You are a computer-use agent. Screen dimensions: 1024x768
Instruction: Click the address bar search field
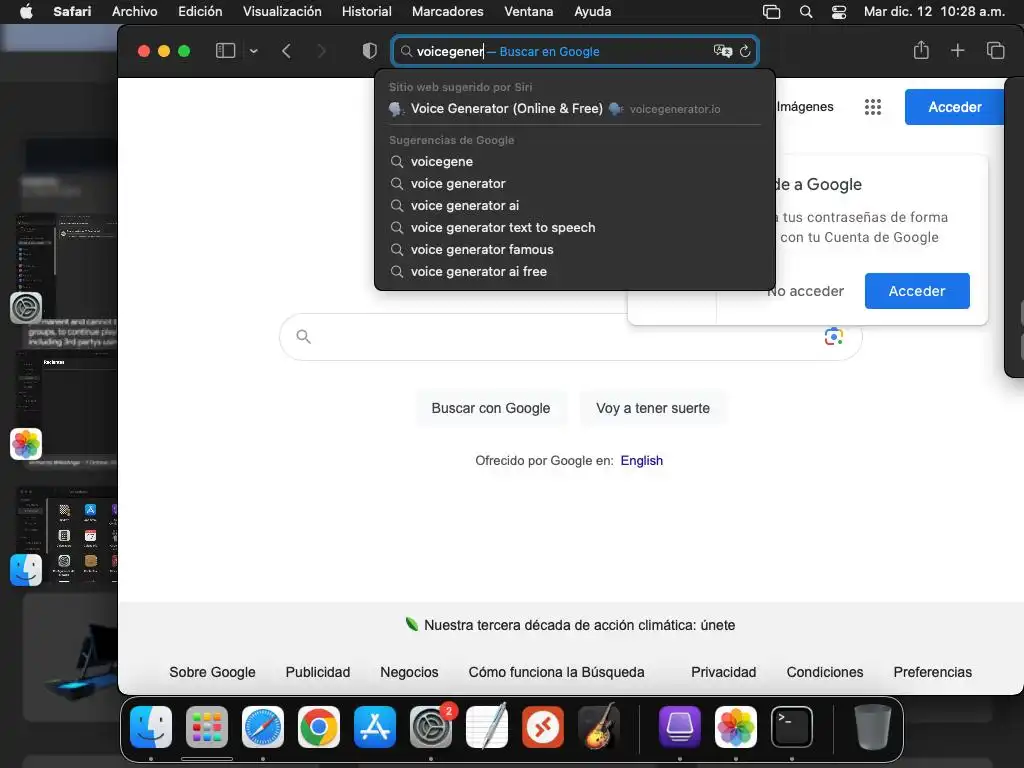click(575, 51)
